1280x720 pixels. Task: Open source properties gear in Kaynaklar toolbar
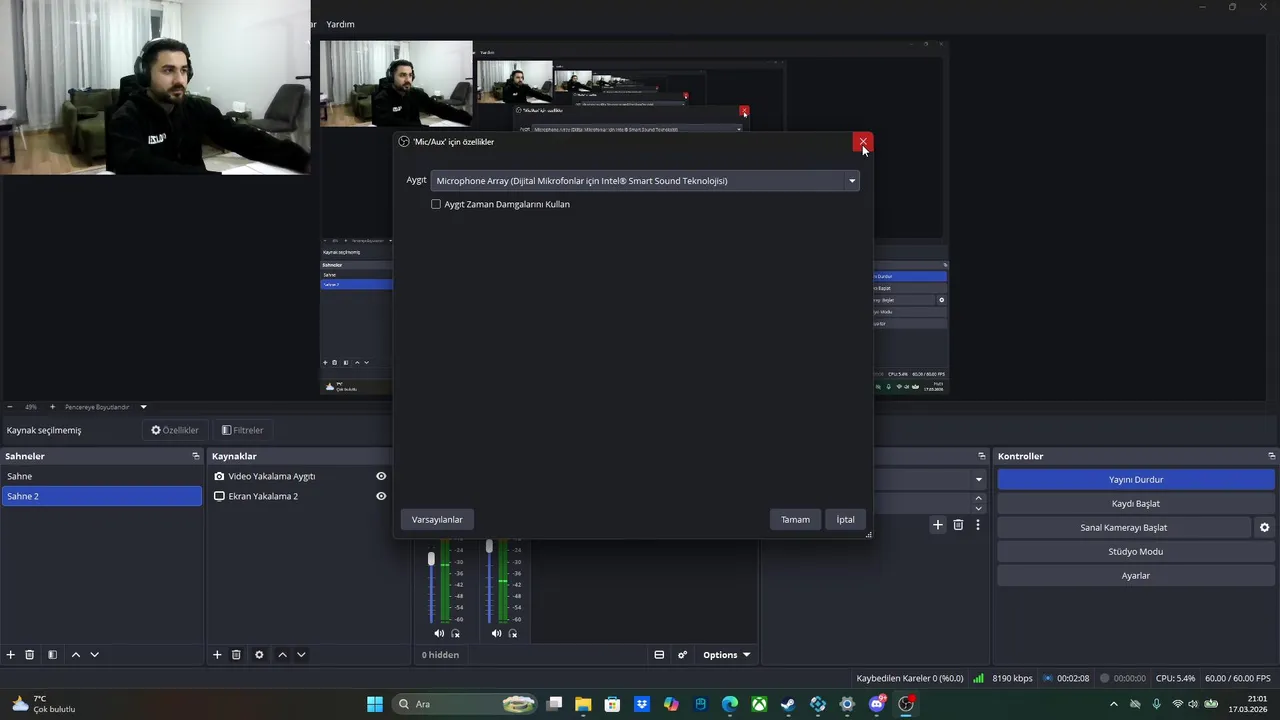[259, 655]
